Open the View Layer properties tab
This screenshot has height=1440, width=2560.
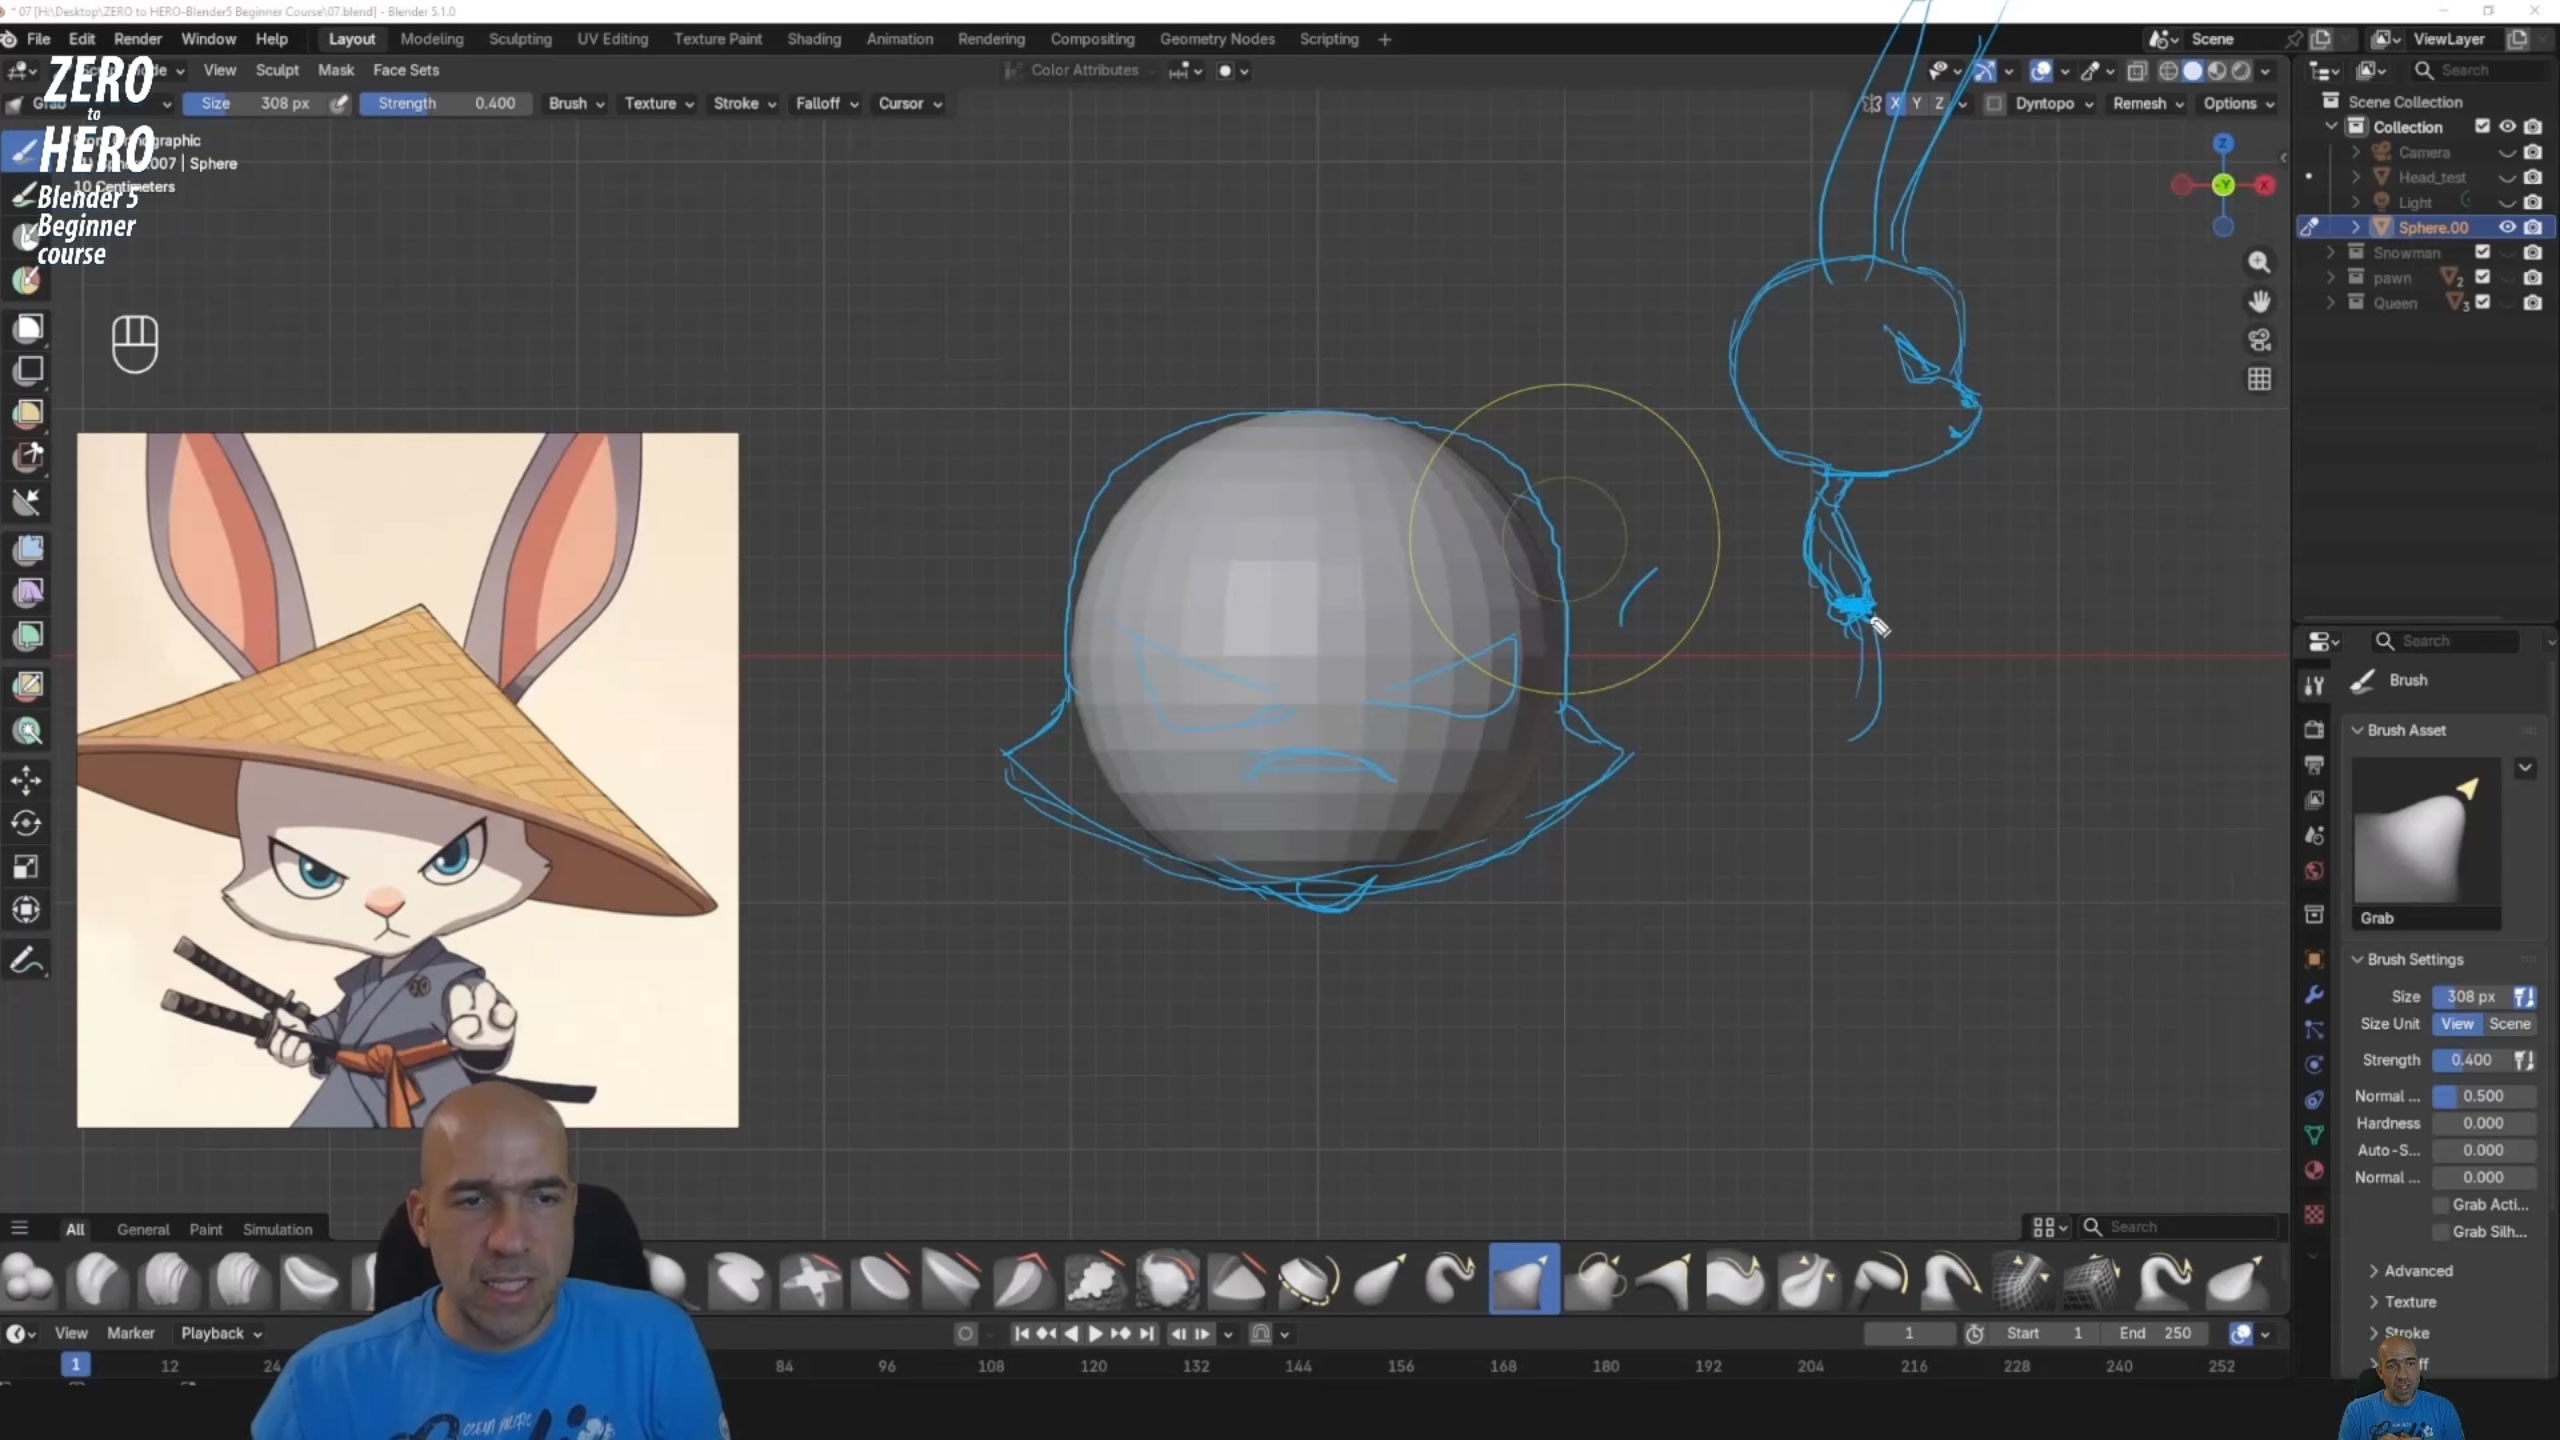(2314, 800)
